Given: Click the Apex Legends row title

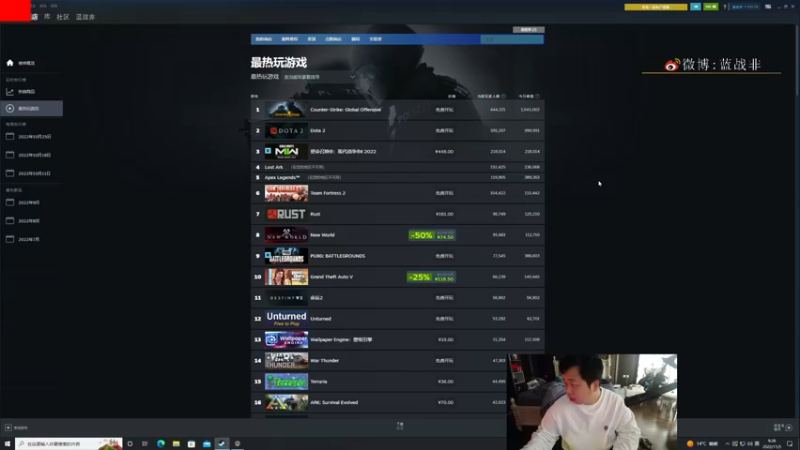Looking at the screenshot, I should pos(282,178).
